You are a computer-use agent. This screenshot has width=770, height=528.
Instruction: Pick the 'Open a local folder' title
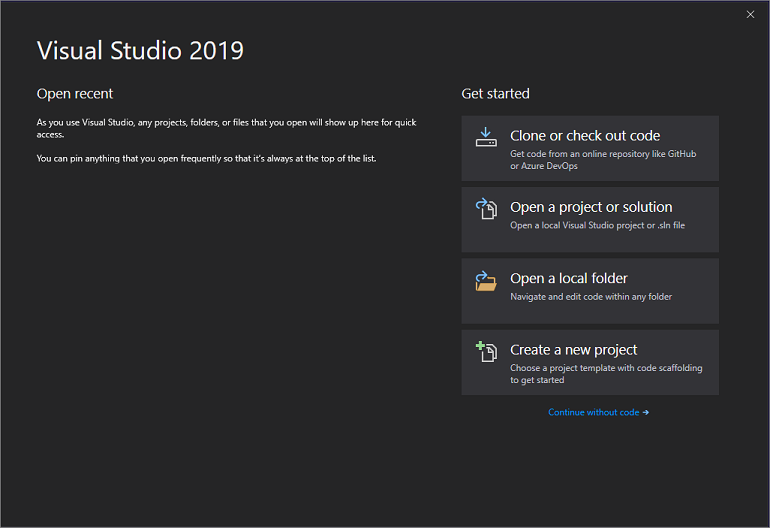(569, 279)
